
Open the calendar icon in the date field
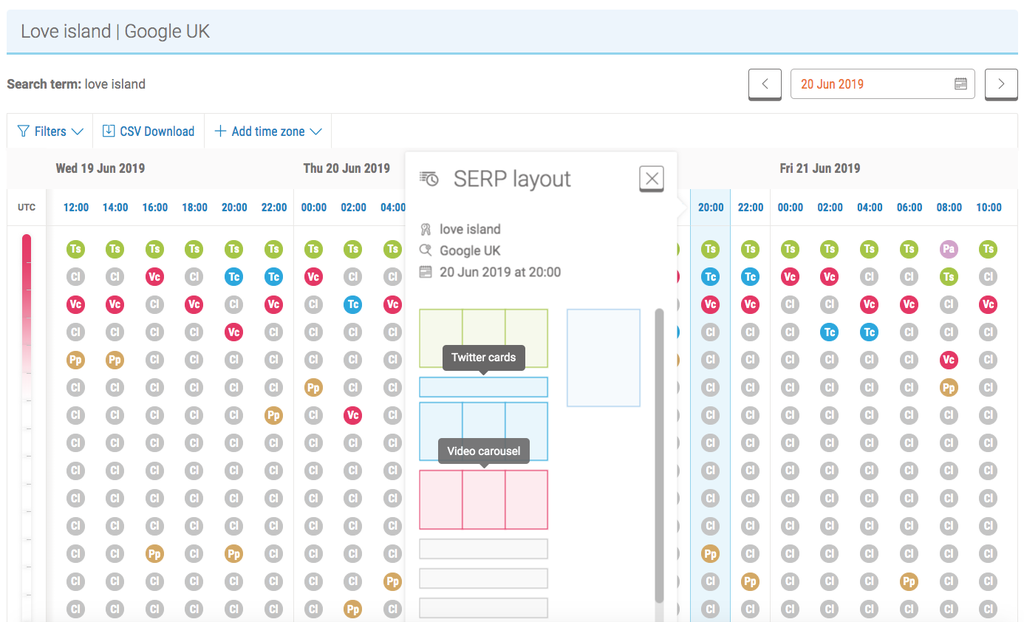[960, 84]
